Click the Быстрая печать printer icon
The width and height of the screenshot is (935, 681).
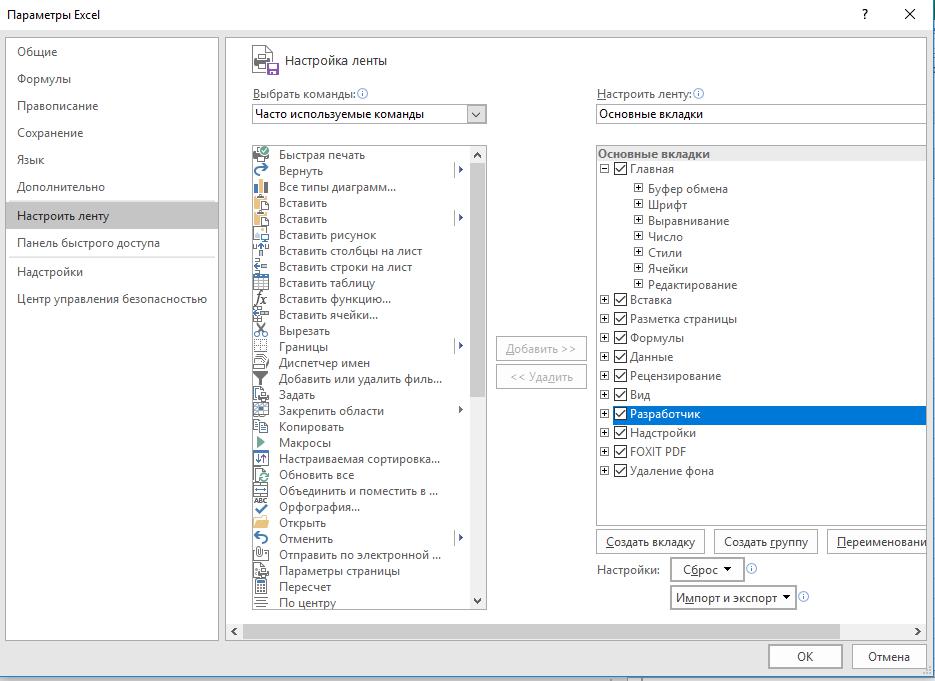[x=261, y=154]
